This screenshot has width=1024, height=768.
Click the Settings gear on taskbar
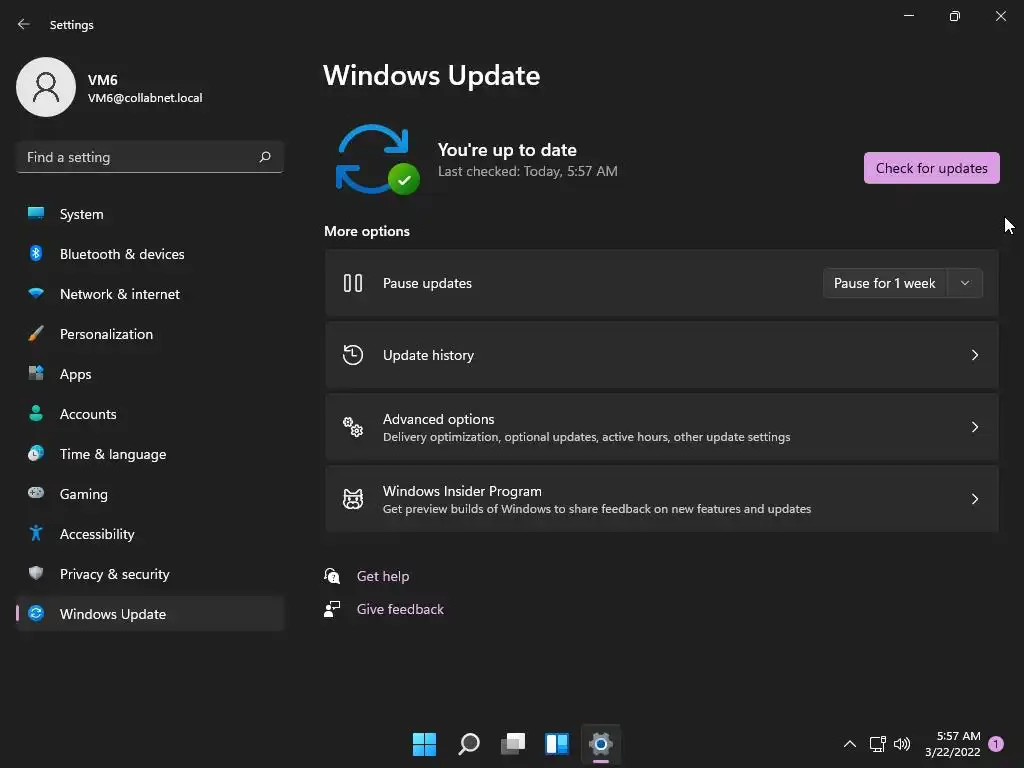pyautogui.click(x=601, y=744)
